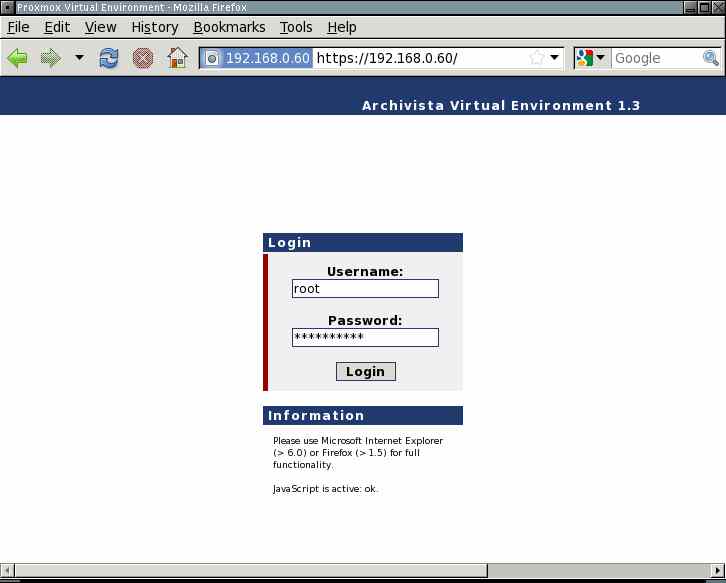Screen dimensions: 726x583
Task: Go back with the green Back arrow
Action: 18,58
